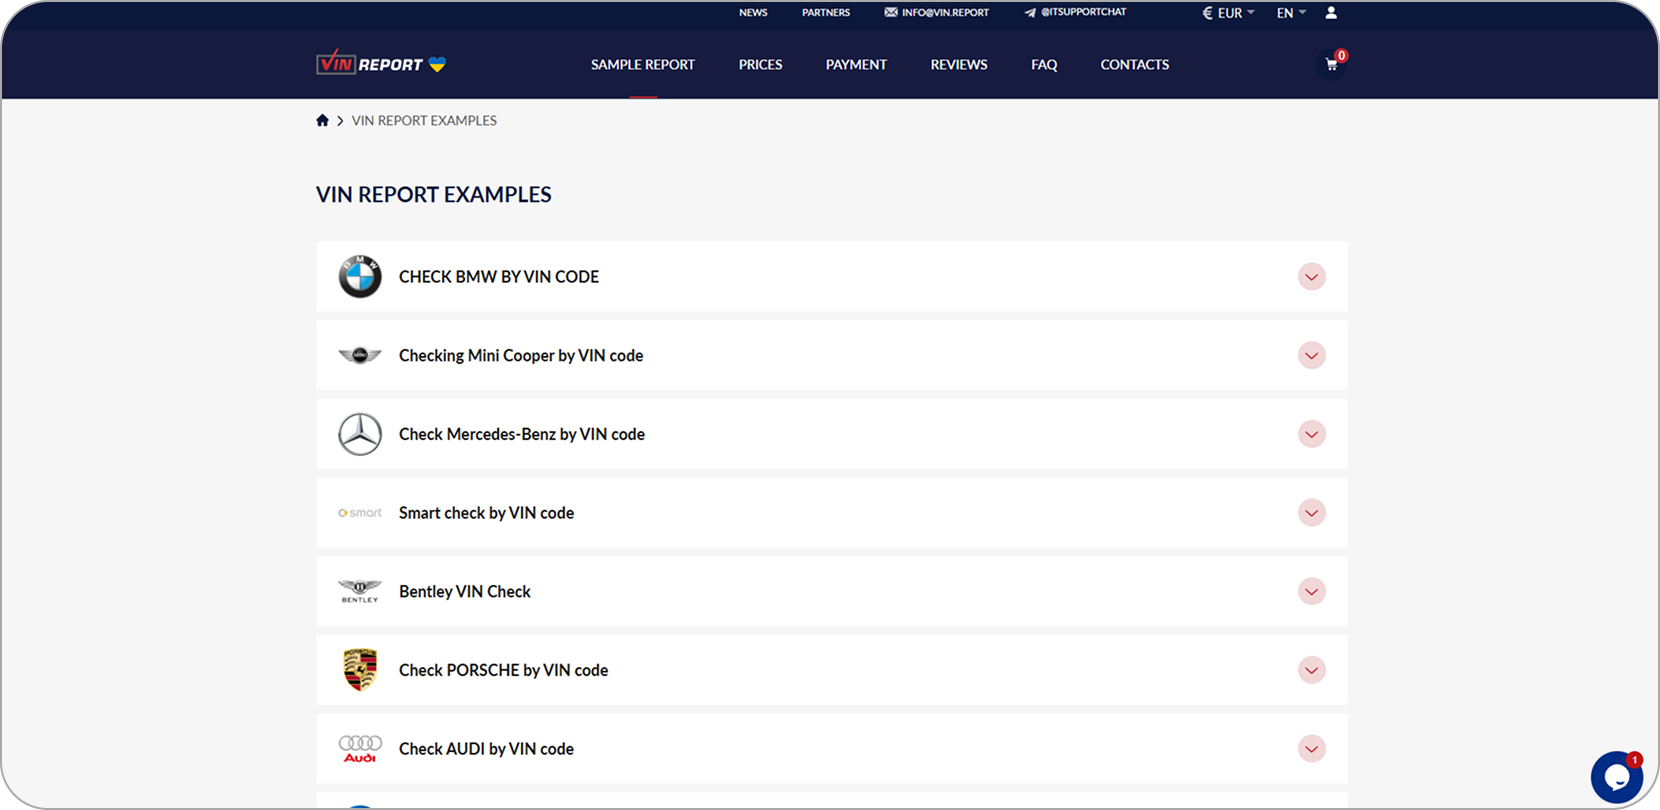Click 'Checking Mini Cooper by VIN code' text
The height and width of the screenshot is (810, 1660).
pos(521,355)
